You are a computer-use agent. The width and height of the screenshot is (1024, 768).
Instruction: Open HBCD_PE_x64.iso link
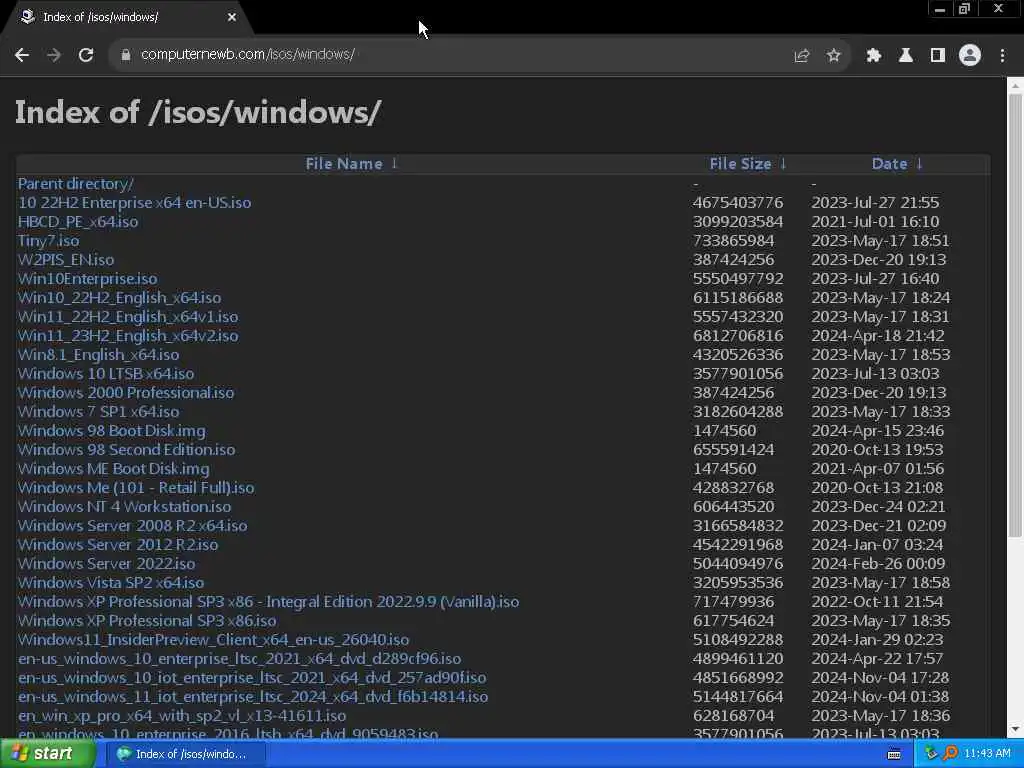(78, 221)
